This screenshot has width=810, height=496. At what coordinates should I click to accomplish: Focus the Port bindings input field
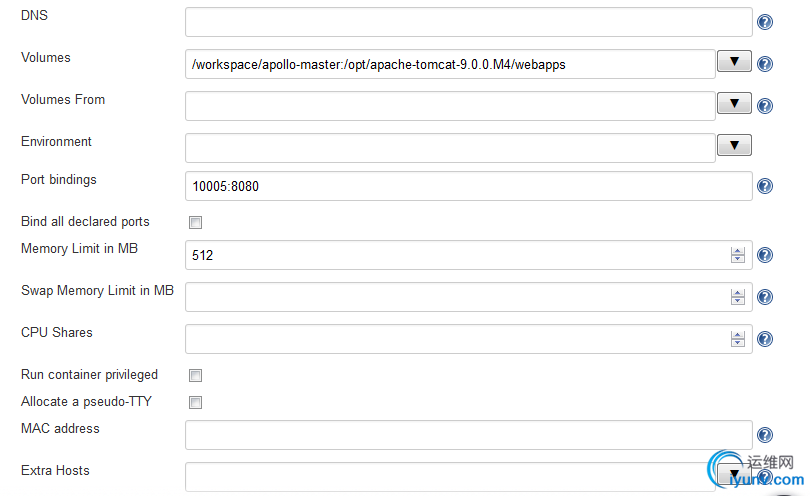[x=469, y=186]
